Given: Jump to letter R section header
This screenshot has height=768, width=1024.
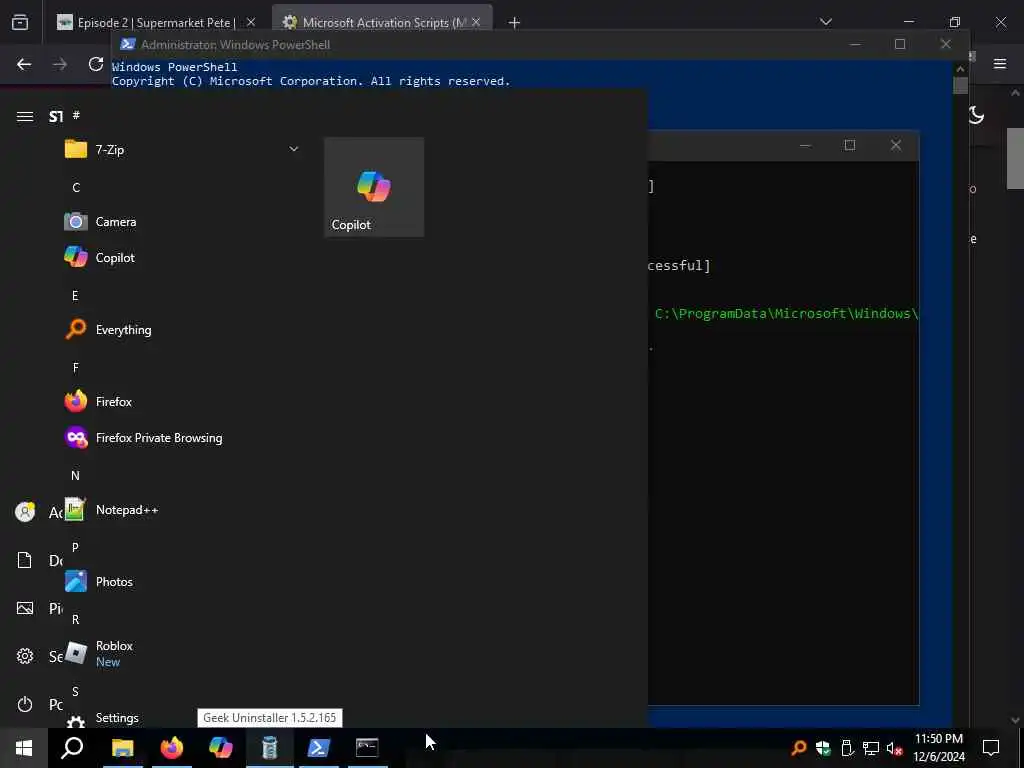Looking at the screenshot, I should 75,619.
